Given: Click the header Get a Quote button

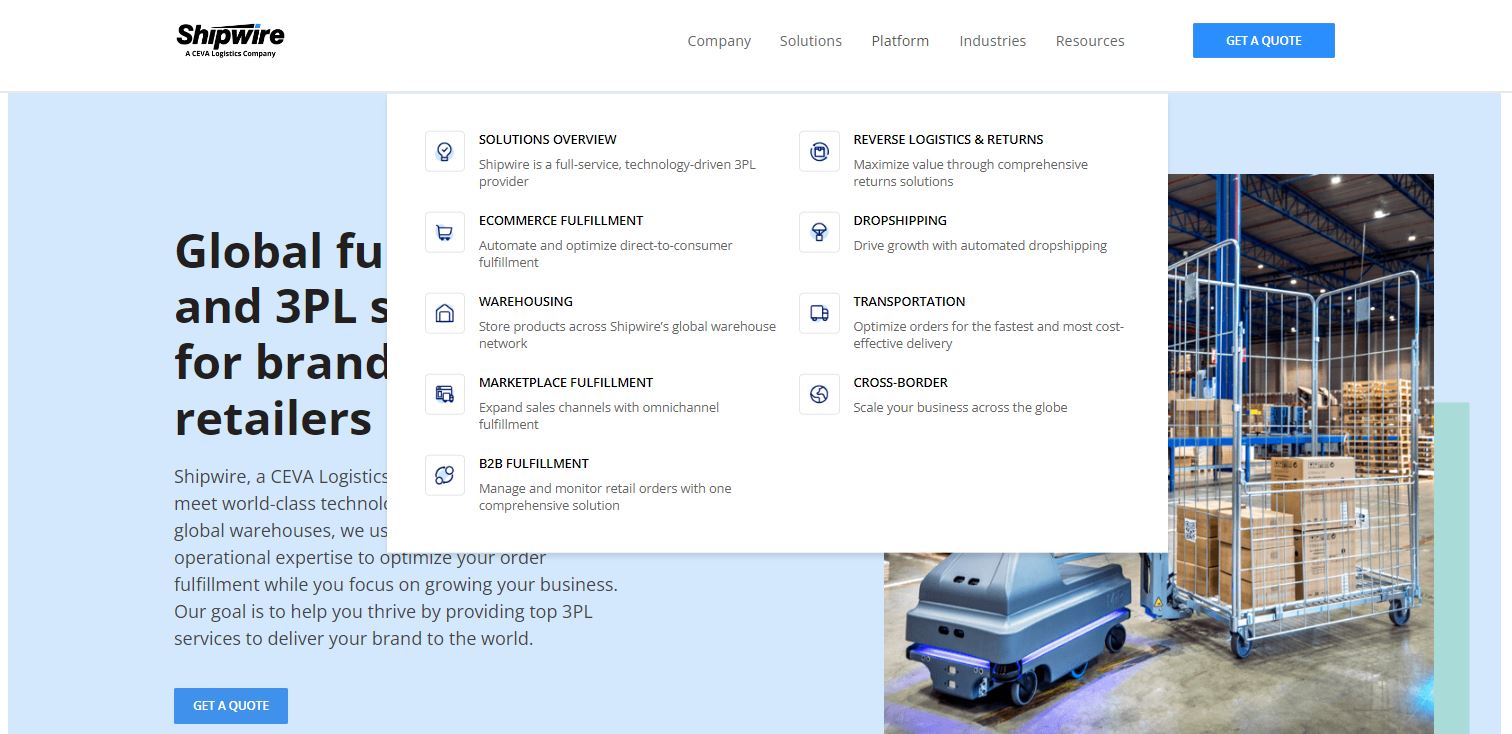Looking at the screenshot, I should click(1264, 41).
